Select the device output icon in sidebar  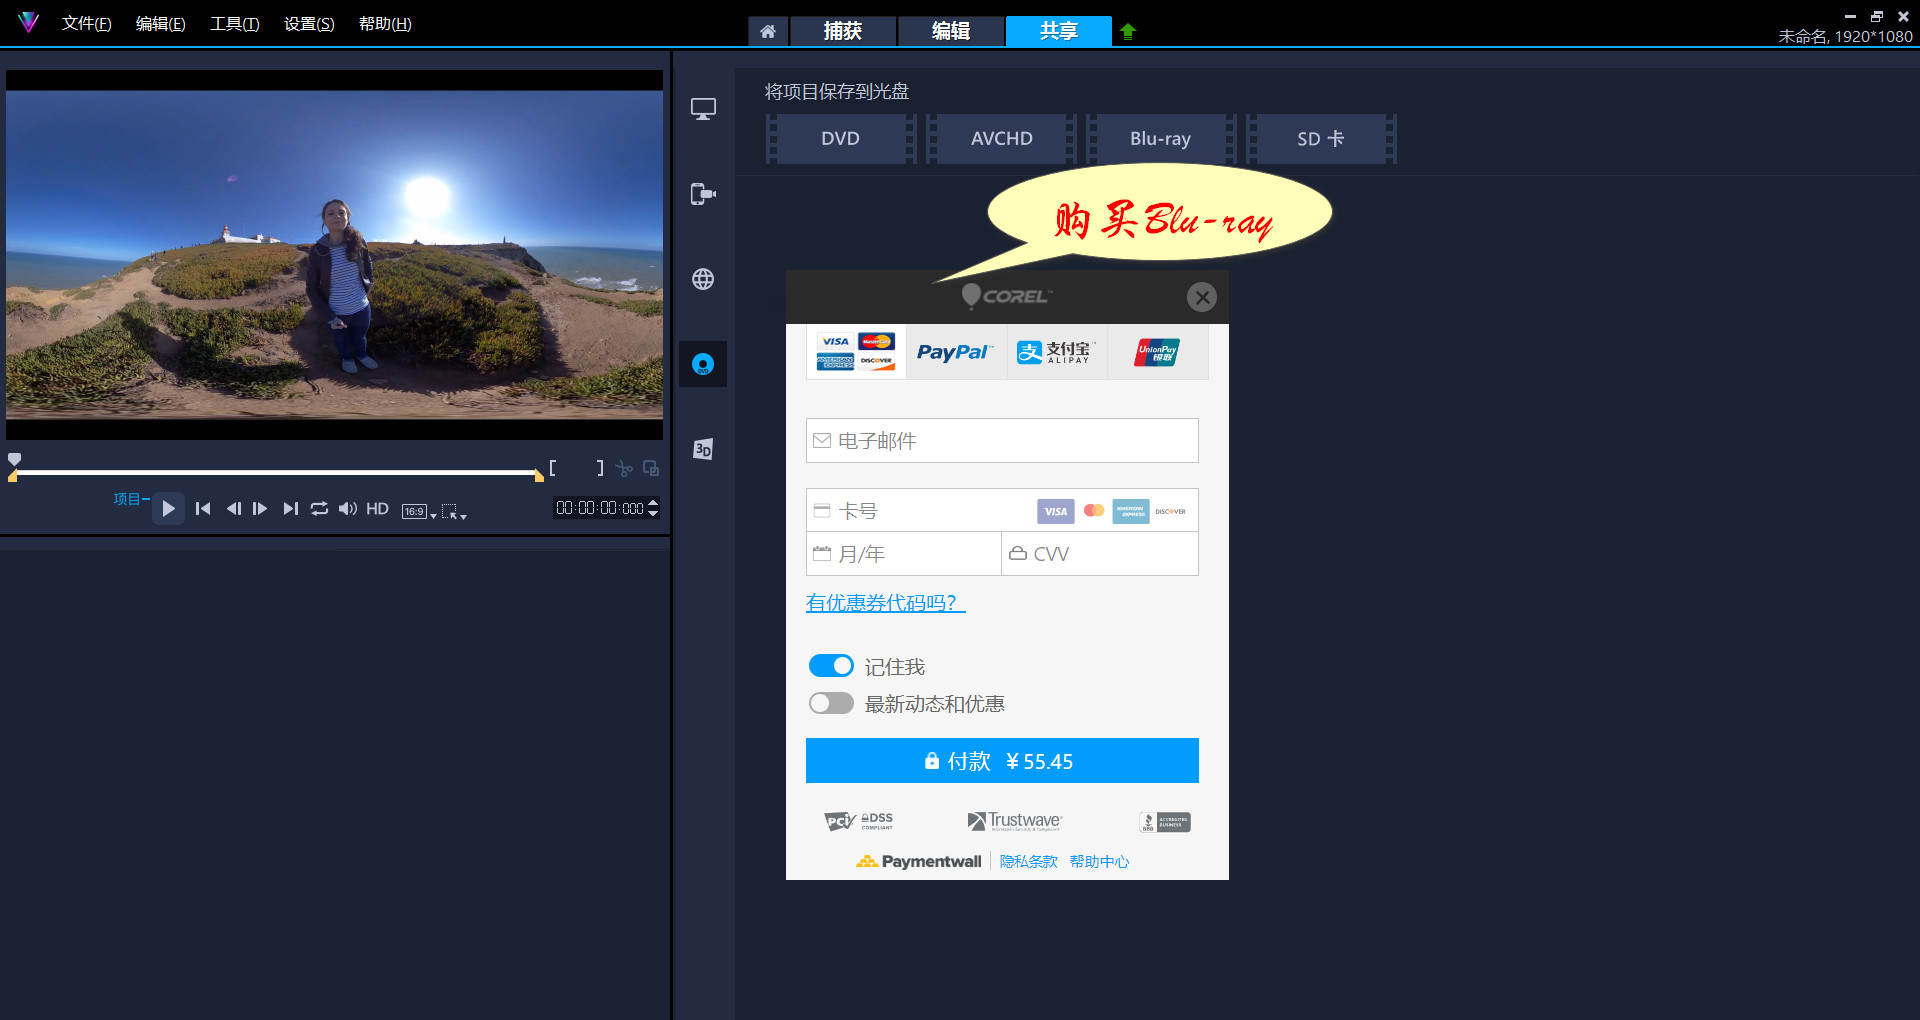(703, 194)
